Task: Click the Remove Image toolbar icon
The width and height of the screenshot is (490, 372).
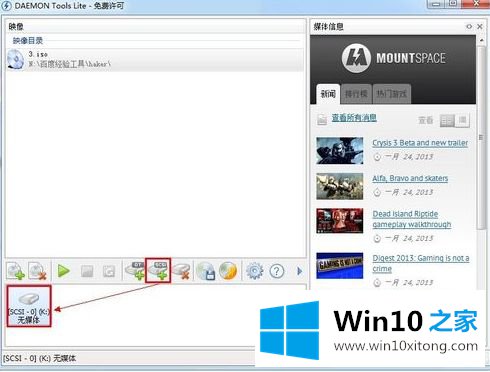Action: pyautogui.click(x=37, y=271)
